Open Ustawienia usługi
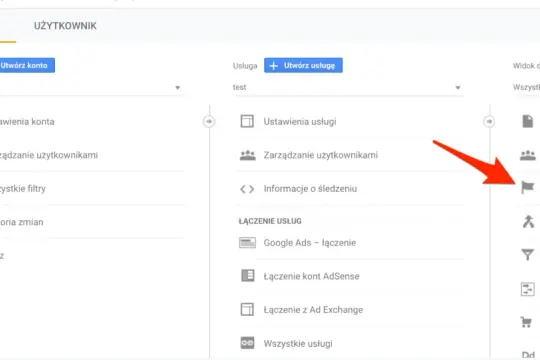This screenshot has height=360, width=540. (x=300, y=122)
